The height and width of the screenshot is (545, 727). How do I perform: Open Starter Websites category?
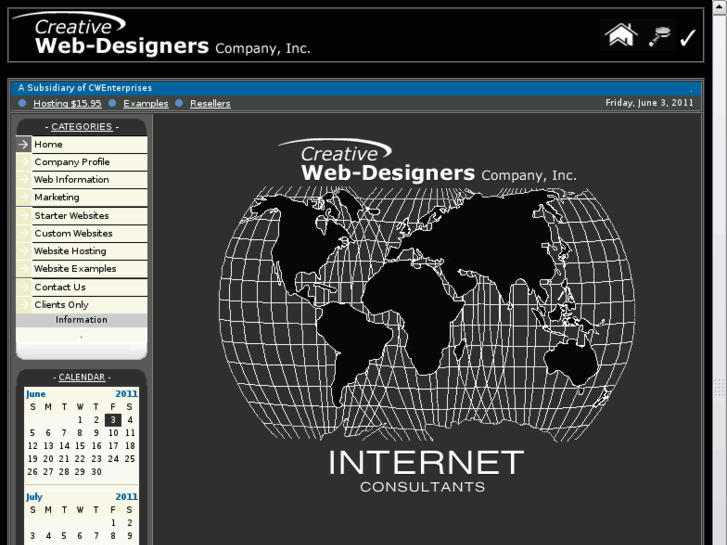[71, 216]
